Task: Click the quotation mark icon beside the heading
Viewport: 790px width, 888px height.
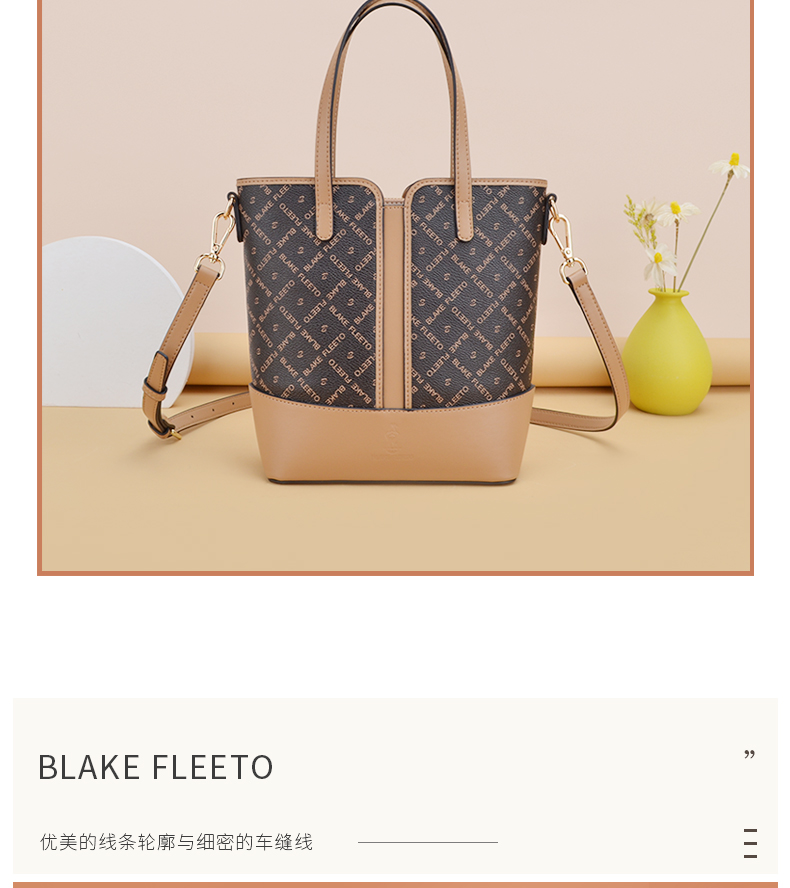Action: (x=749, y=754)
